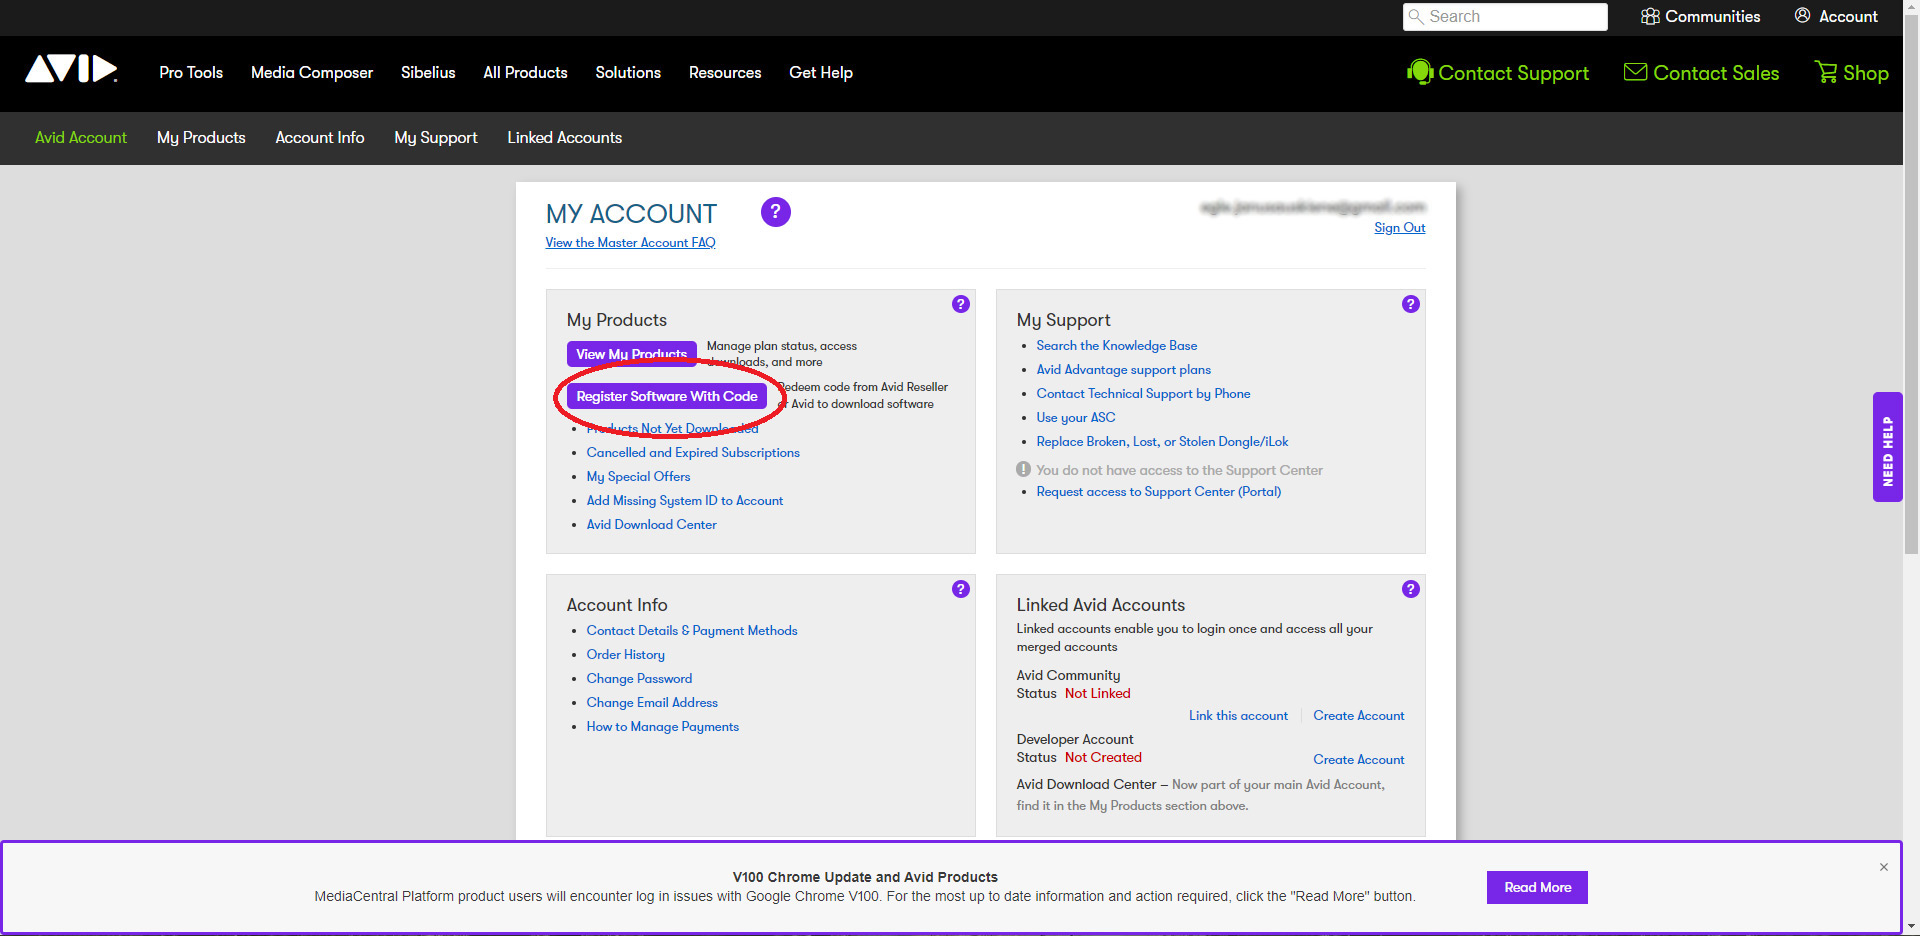
Task: Click the scrollbar down arrow
Action: coord(1911,927)
